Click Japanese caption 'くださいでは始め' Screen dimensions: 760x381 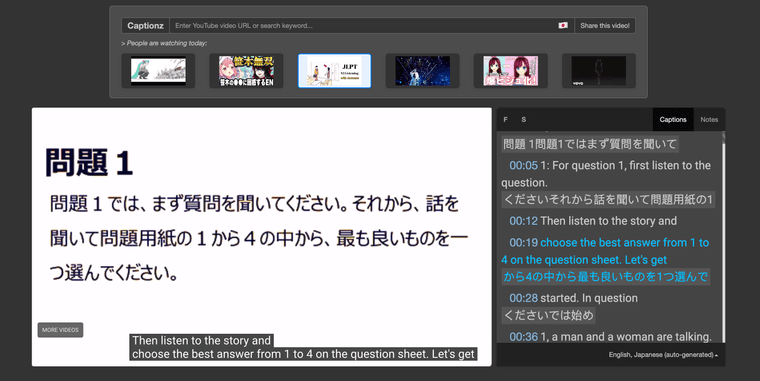tap(548, 315)
